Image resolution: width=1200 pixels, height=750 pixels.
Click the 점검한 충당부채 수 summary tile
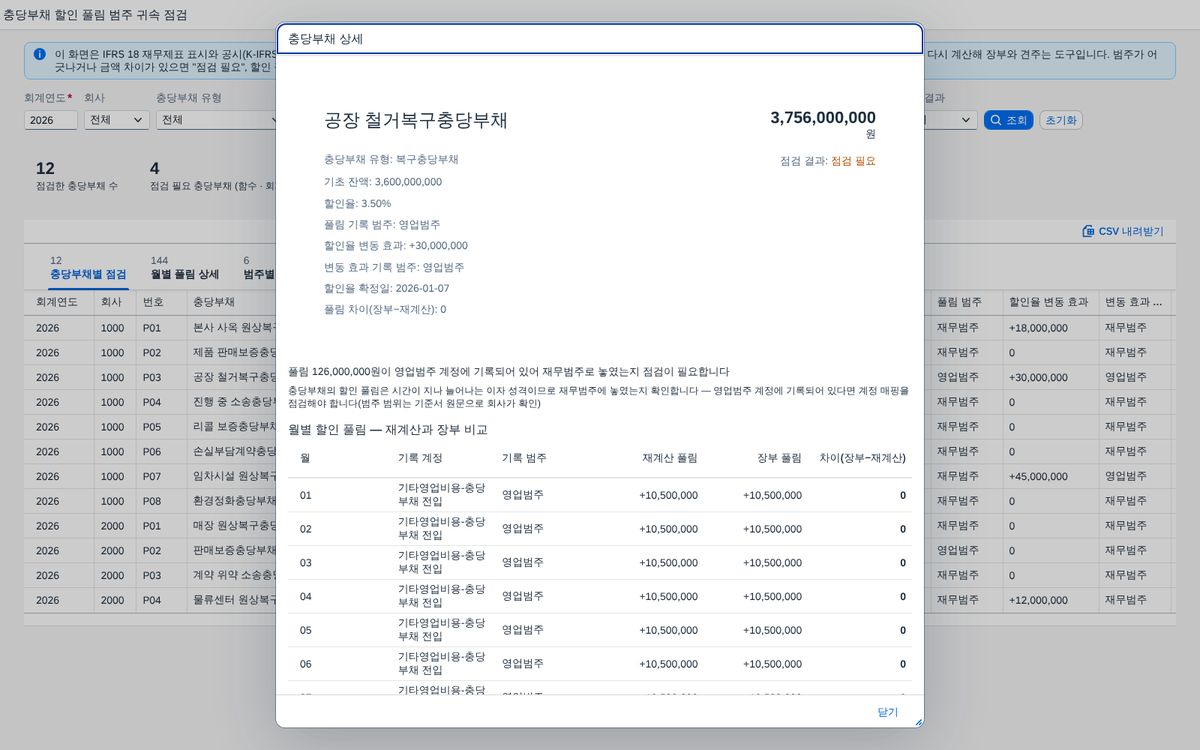coord(76,176)
